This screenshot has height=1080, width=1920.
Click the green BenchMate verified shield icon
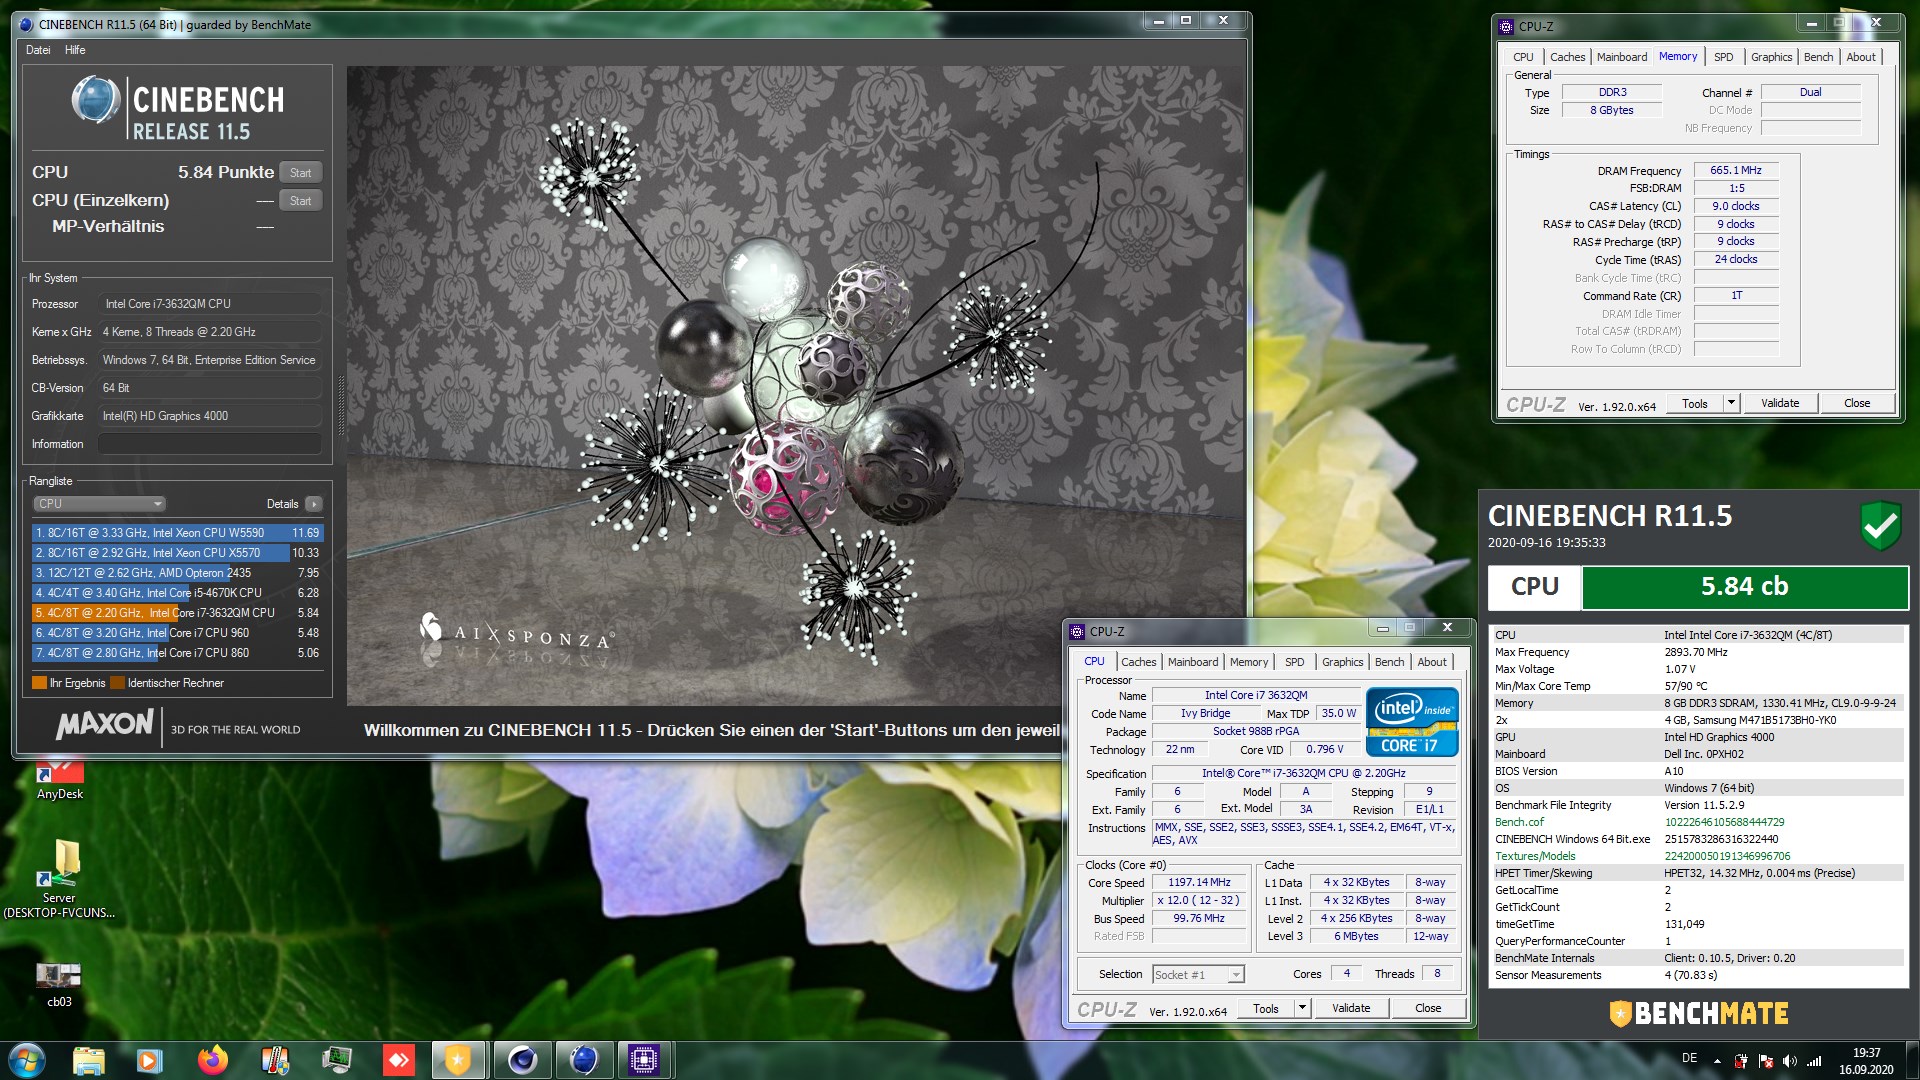(x=1880, y=525)
